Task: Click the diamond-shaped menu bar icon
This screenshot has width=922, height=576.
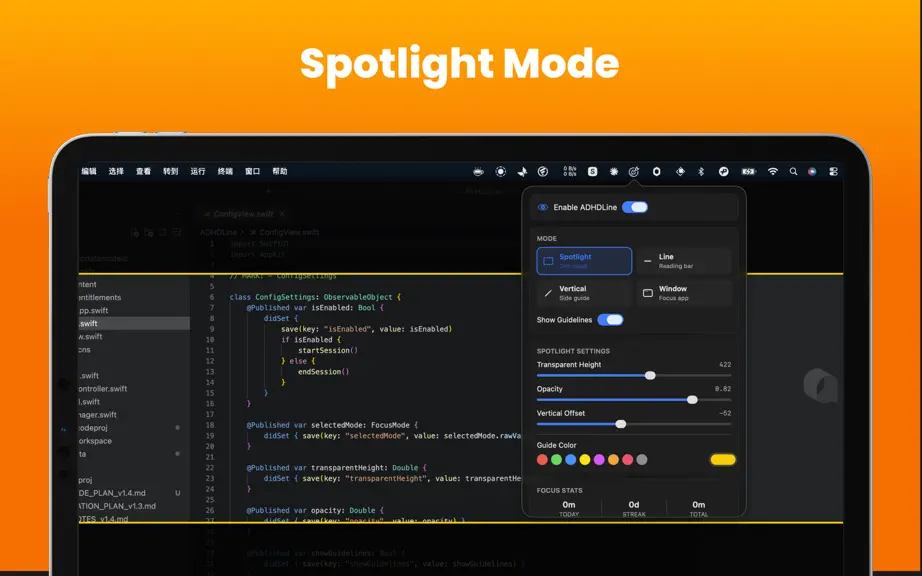Action: [x=680, y=172]
